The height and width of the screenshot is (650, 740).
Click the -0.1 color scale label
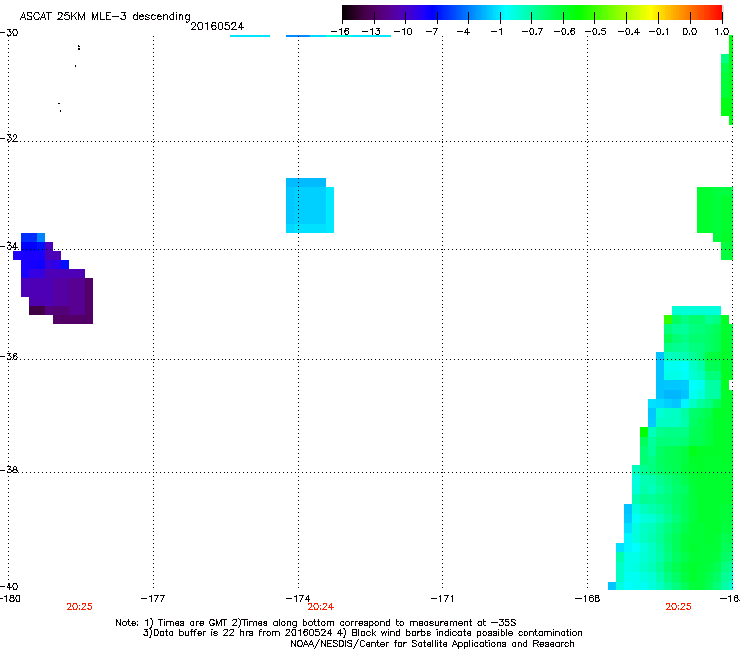pyautogui.click(x=659, y=32)
